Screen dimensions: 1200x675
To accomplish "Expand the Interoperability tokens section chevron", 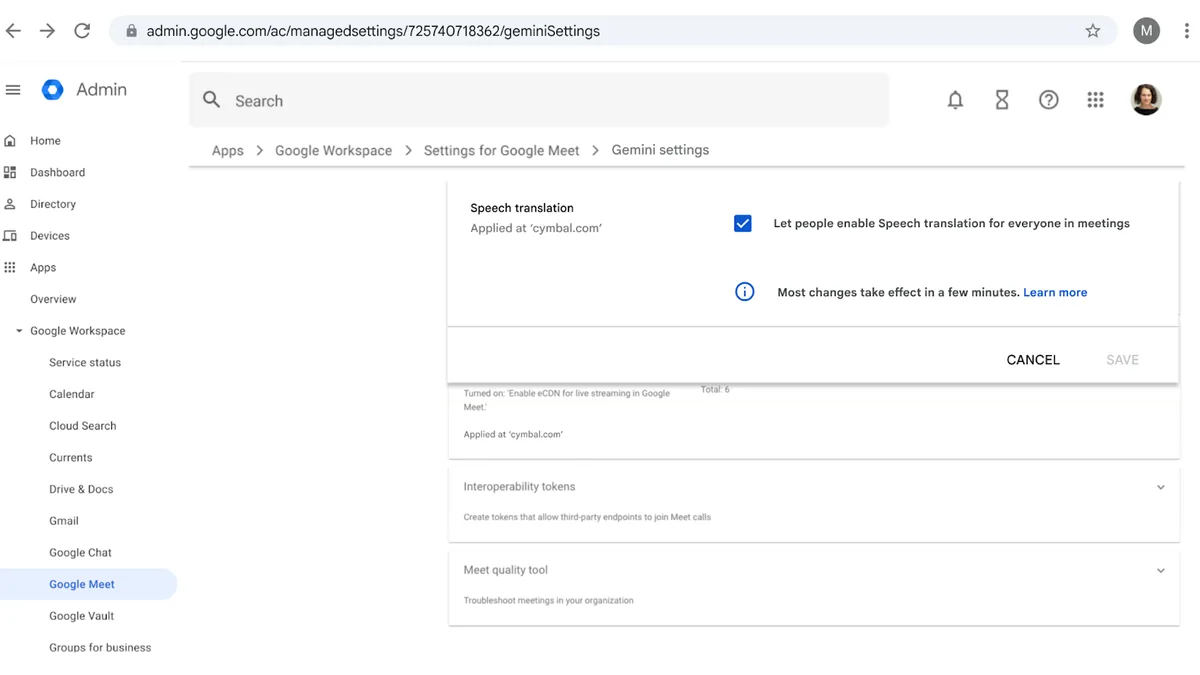I will [x=1161, y=487].
